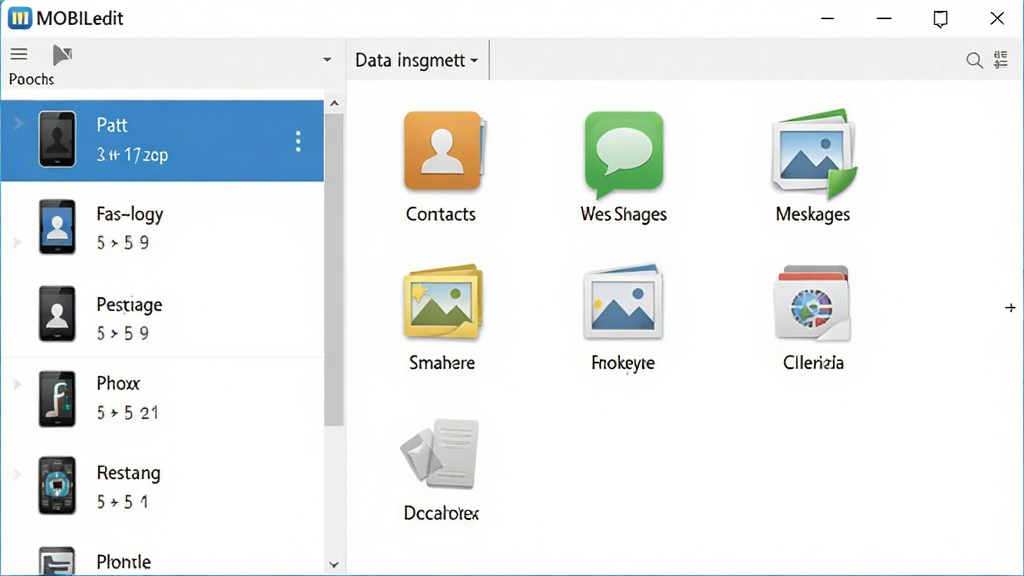This screenshot has height=576, width=1024.
Task: Expand the Phoxx device row
Action: coord(18,384)
